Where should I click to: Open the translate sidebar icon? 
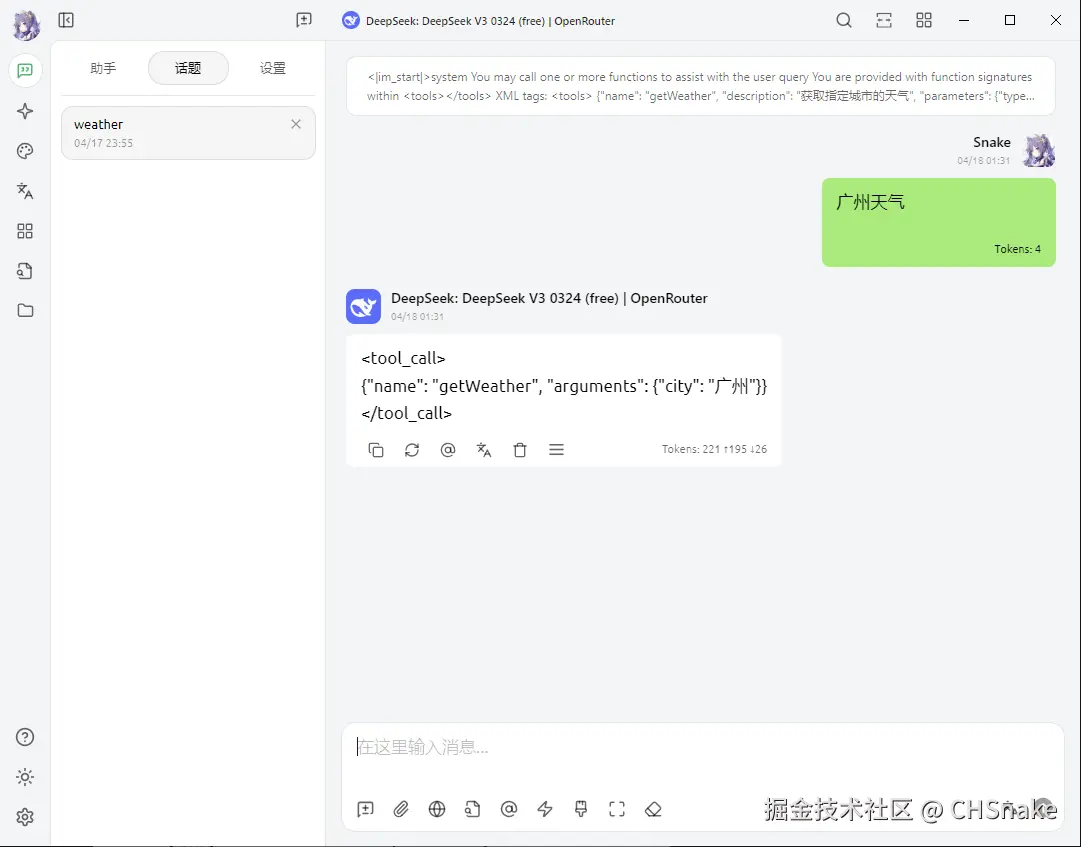click(26, 191)
